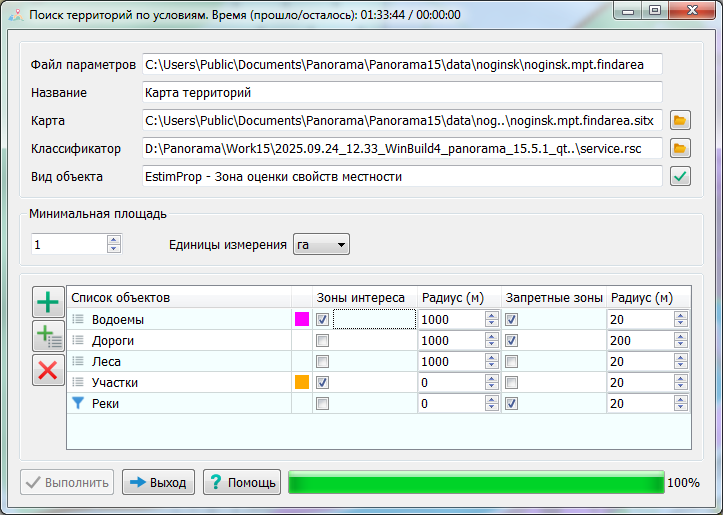Image resolution: width=723 pixels, height=515 pixels.
Task: Confirm object type with green checkmark icon
Action: [680, 177]
